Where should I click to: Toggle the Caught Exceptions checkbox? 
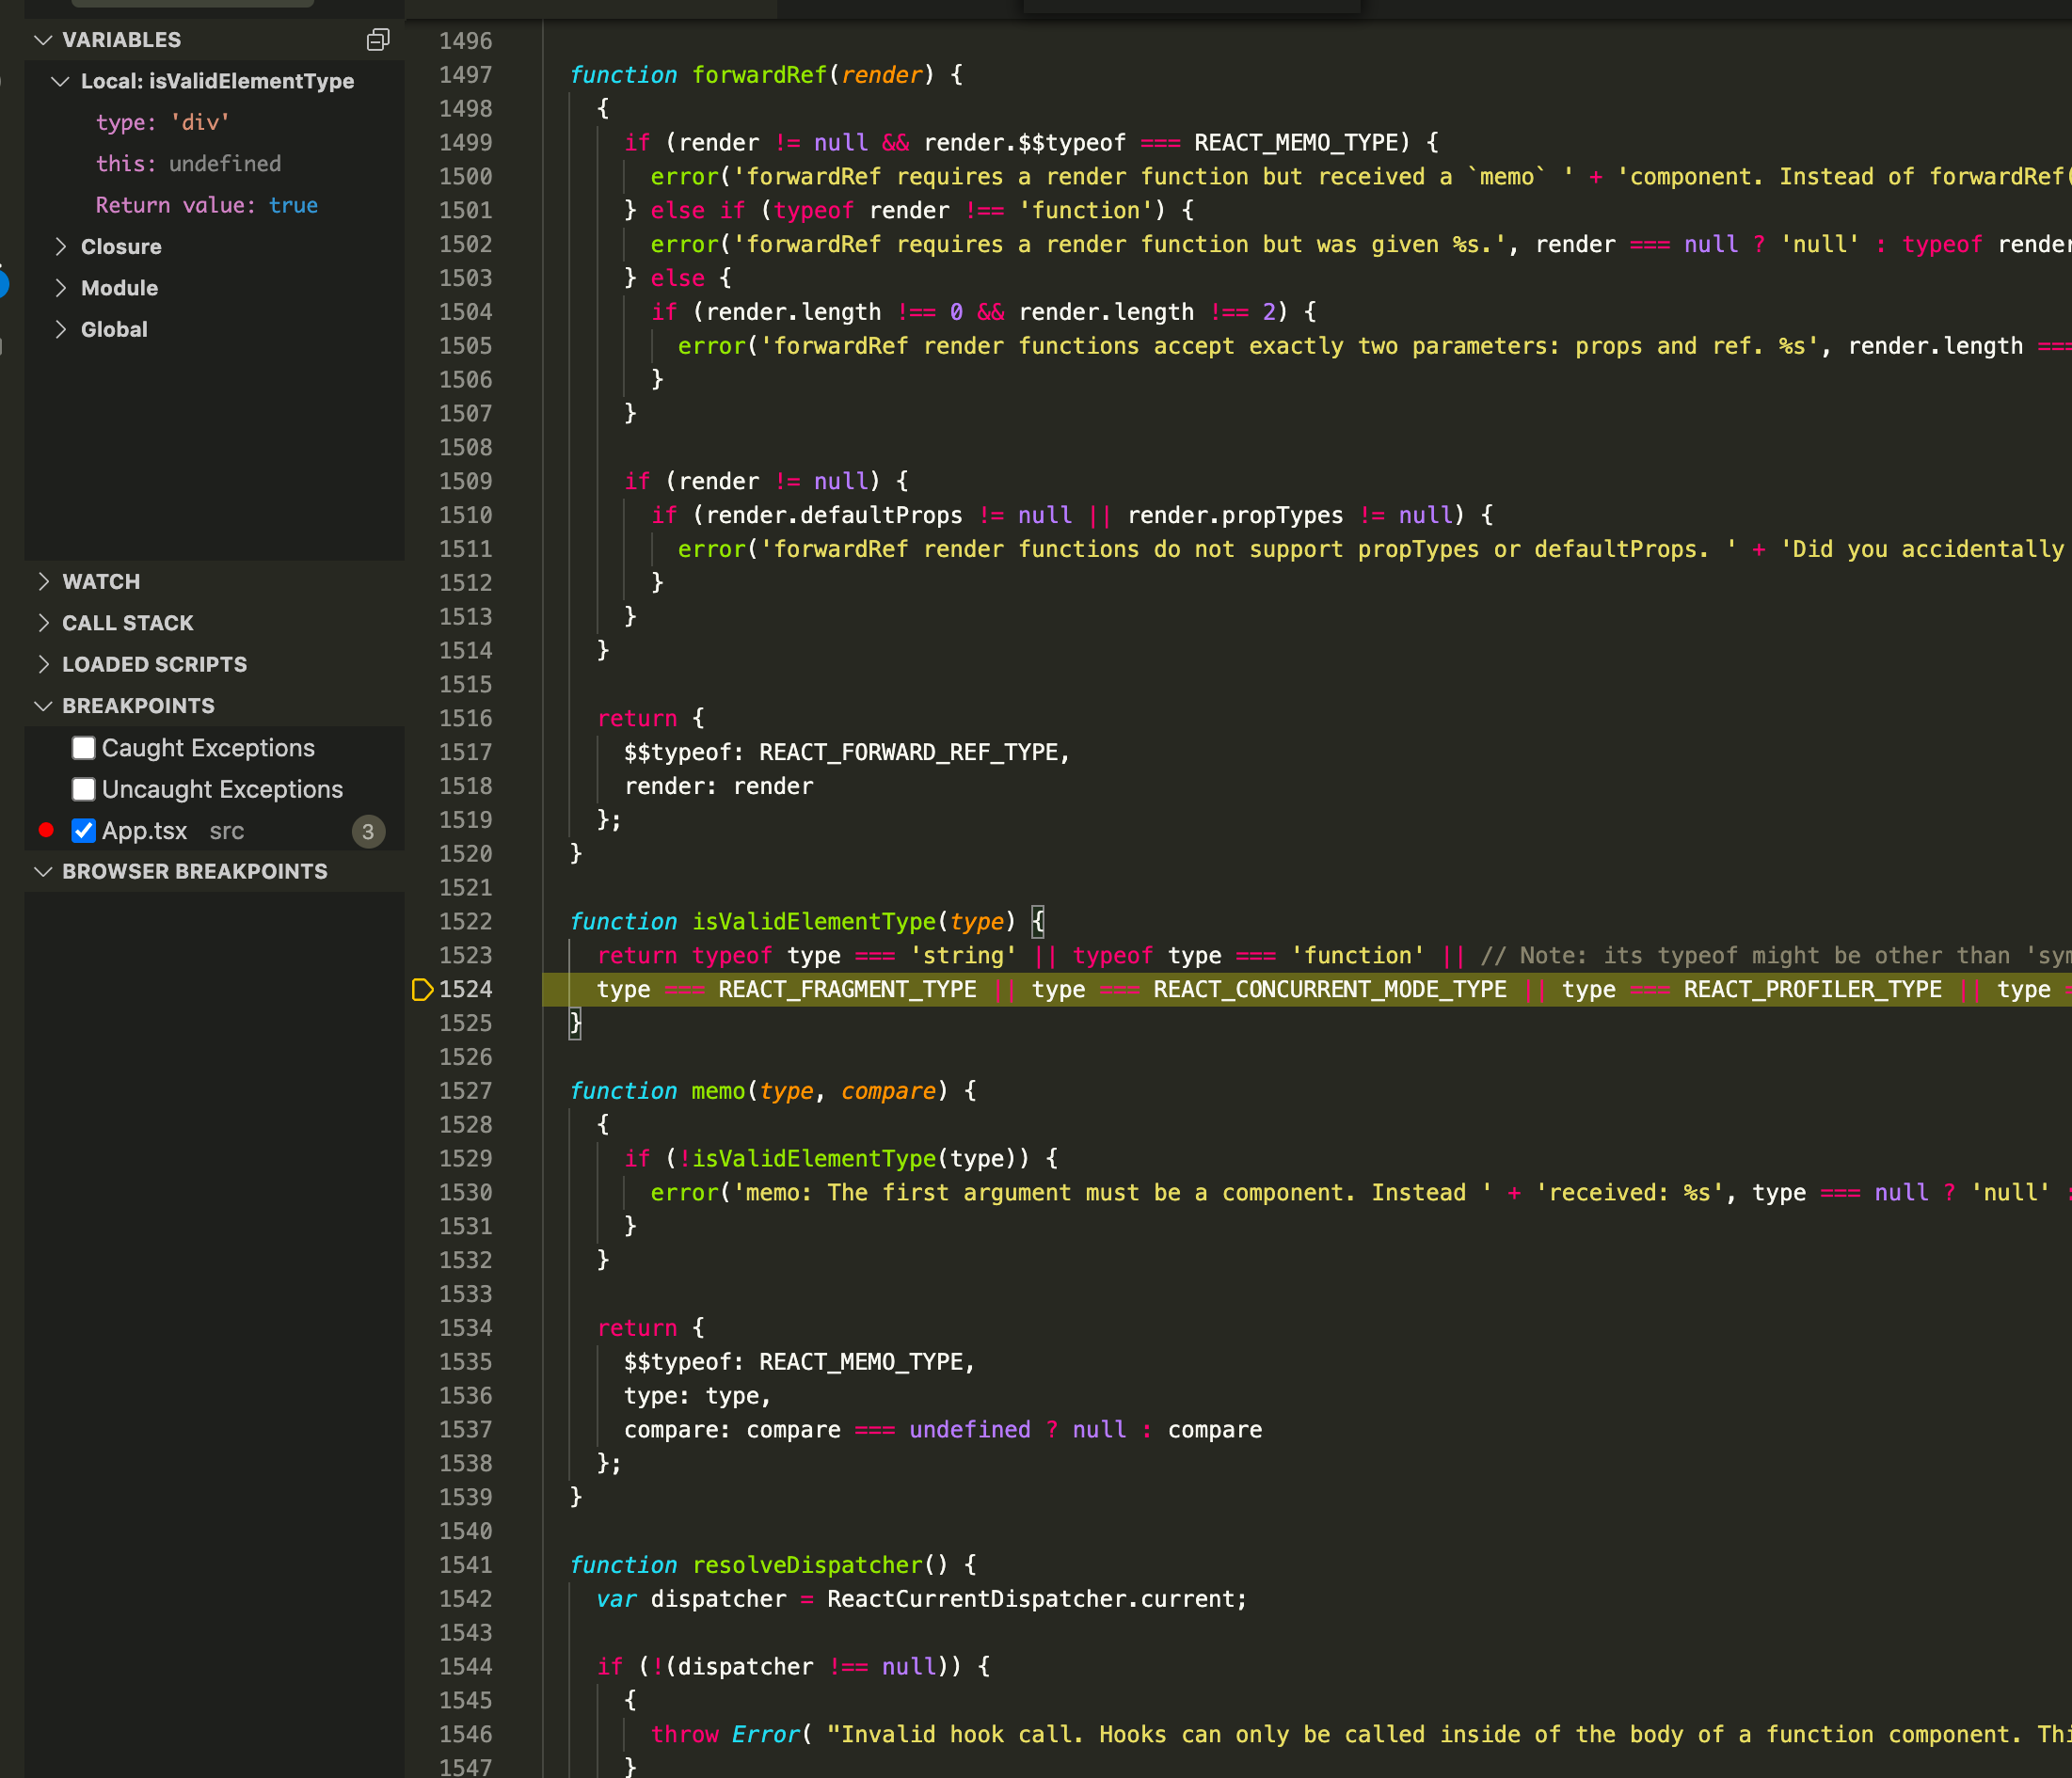[x=84, y=748]
